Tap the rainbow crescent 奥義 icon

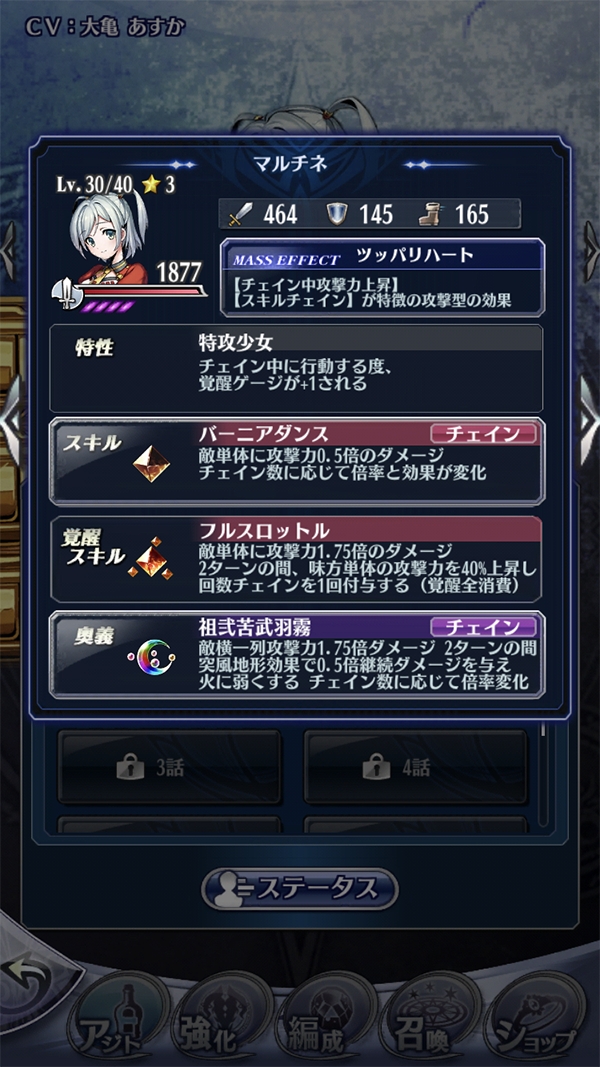[151, 659]
